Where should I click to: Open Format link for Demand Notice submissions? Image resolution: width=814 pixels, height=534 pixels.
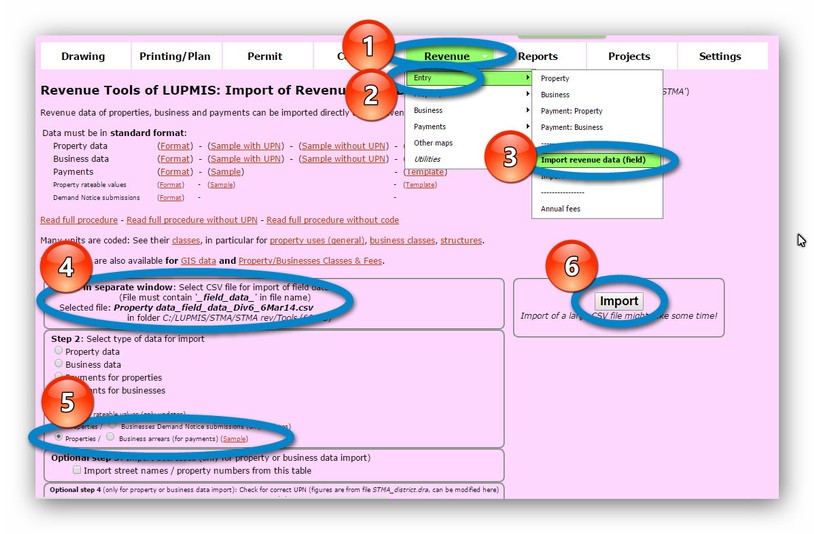click(x=171, y=198)
